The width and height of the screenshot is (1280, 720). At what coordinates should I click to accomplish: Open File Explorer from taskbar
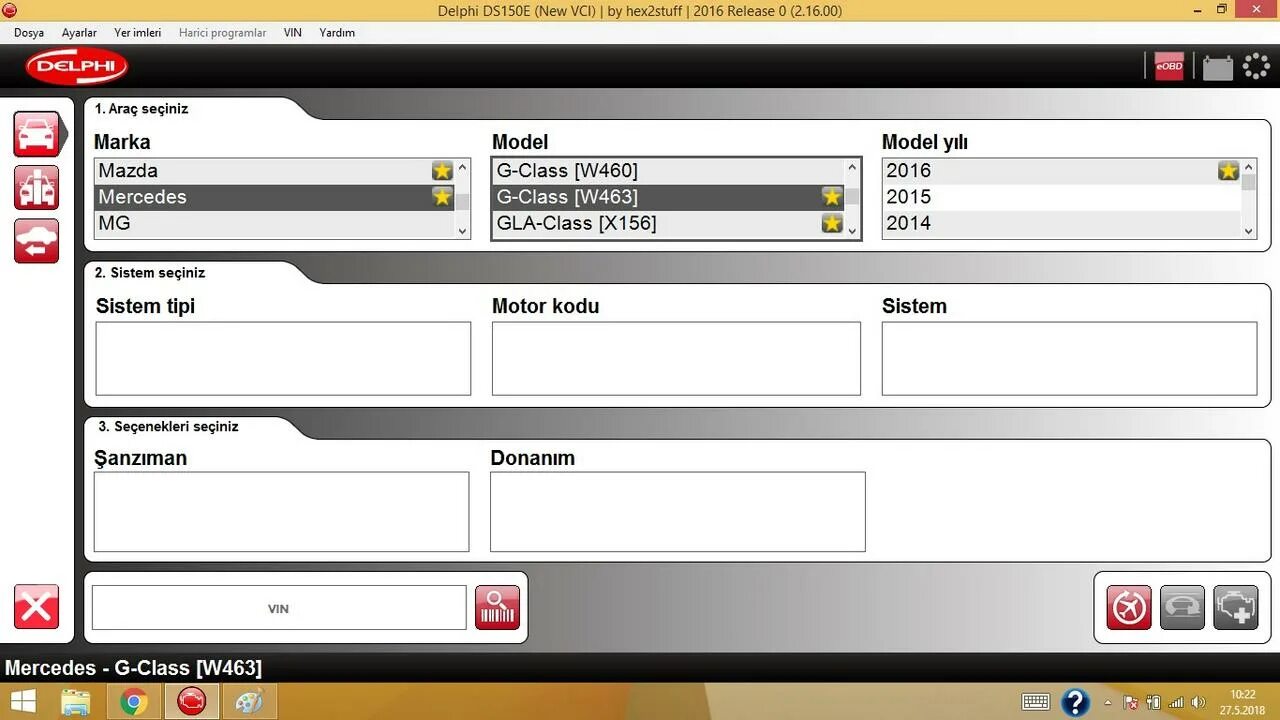tap(76, 702)
